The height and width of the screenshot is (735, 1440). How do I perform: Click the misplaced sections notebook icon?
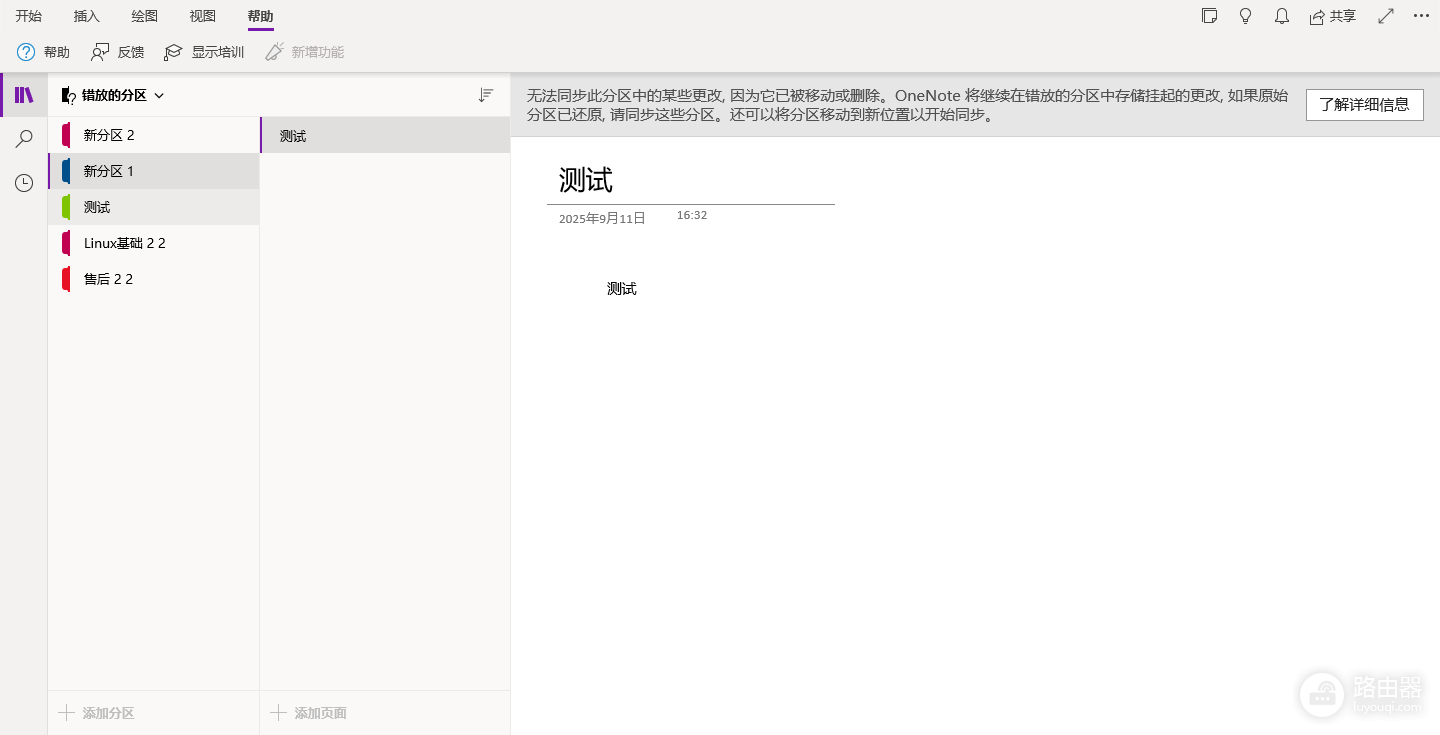(68, 96)
